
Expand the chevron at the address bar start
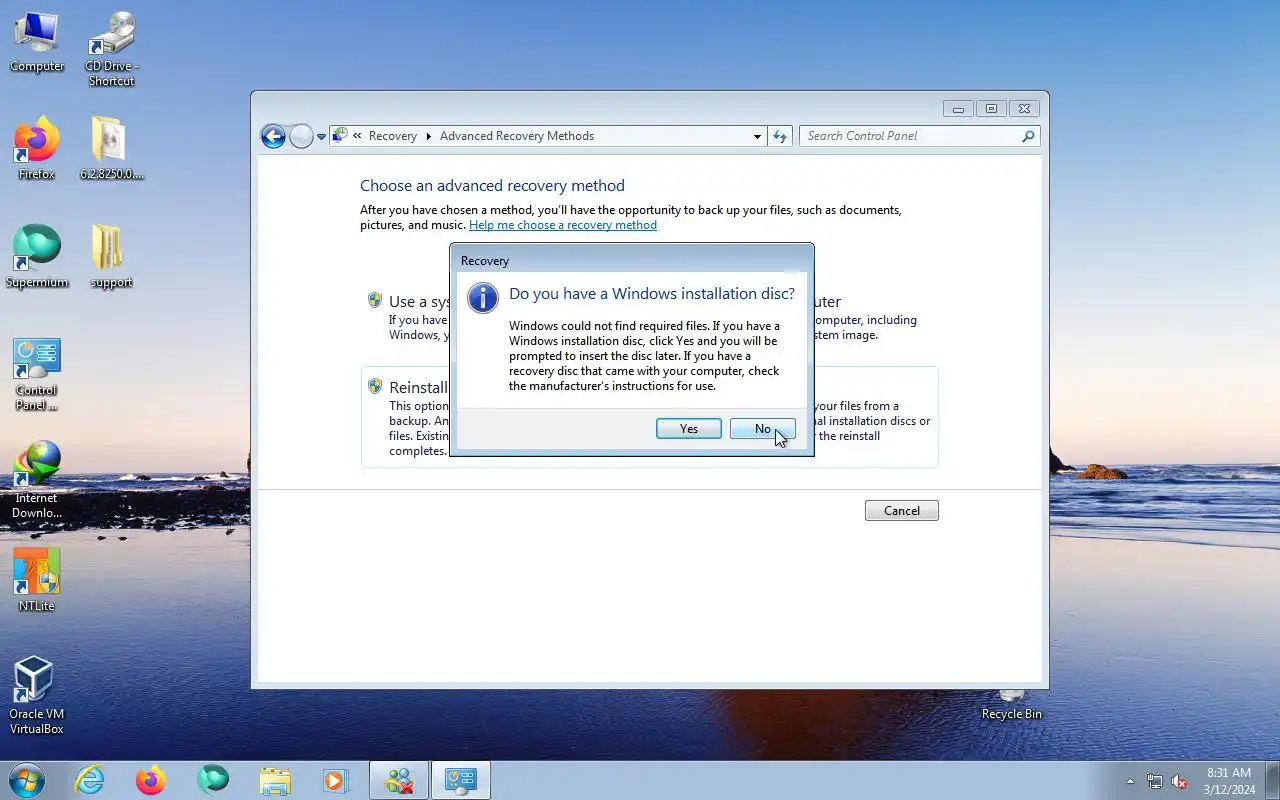click(x=357, y=136)
